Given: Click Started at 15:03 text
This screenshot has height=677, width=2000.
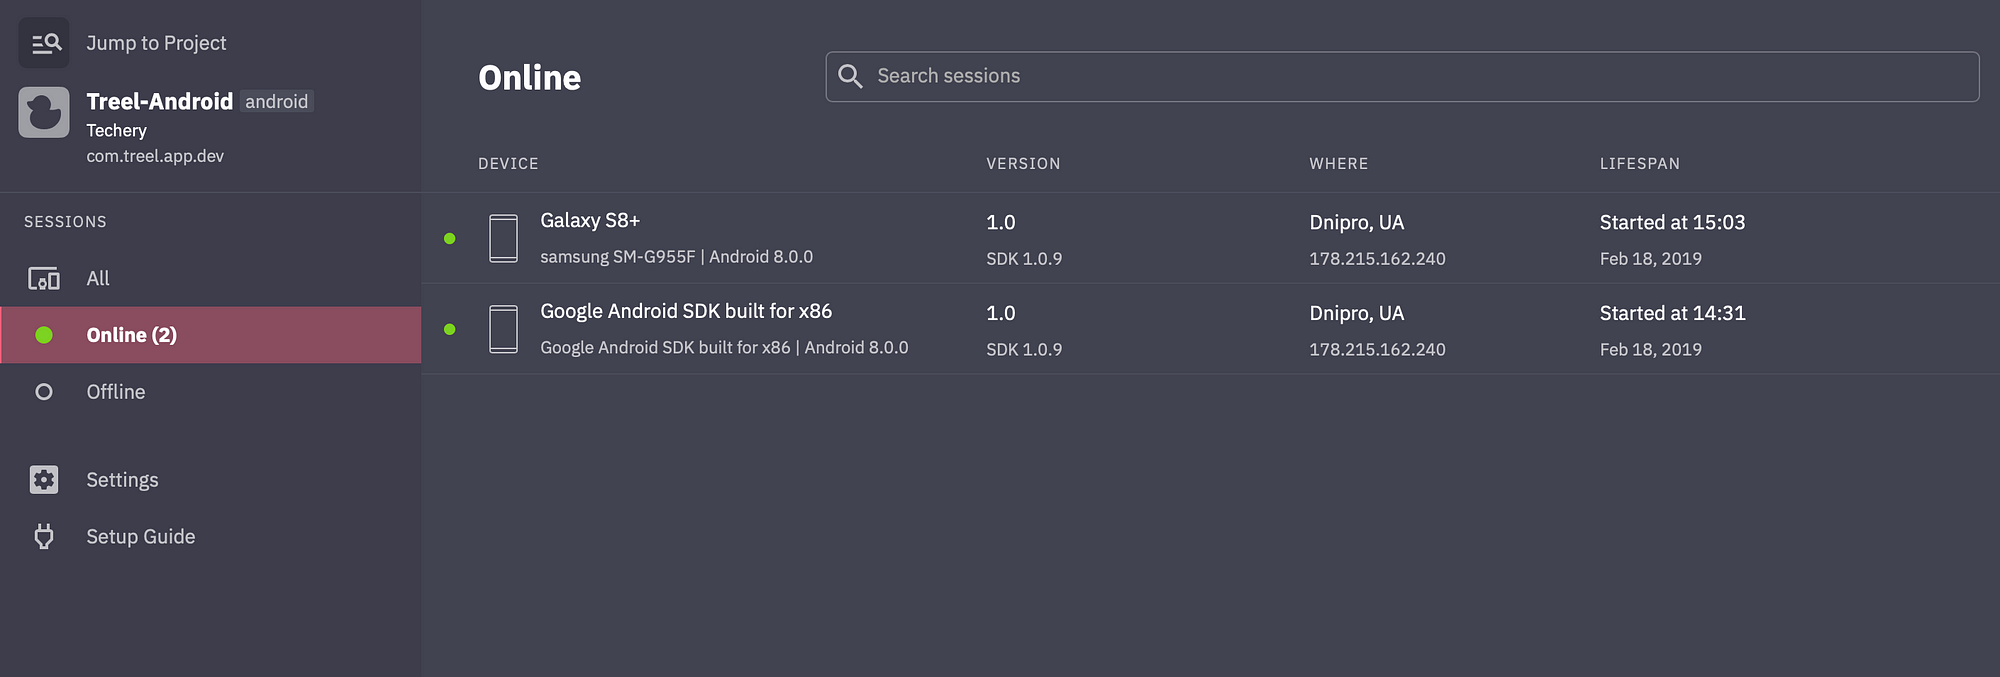Looking at the screenshot, I should (x=1672, y=222).
